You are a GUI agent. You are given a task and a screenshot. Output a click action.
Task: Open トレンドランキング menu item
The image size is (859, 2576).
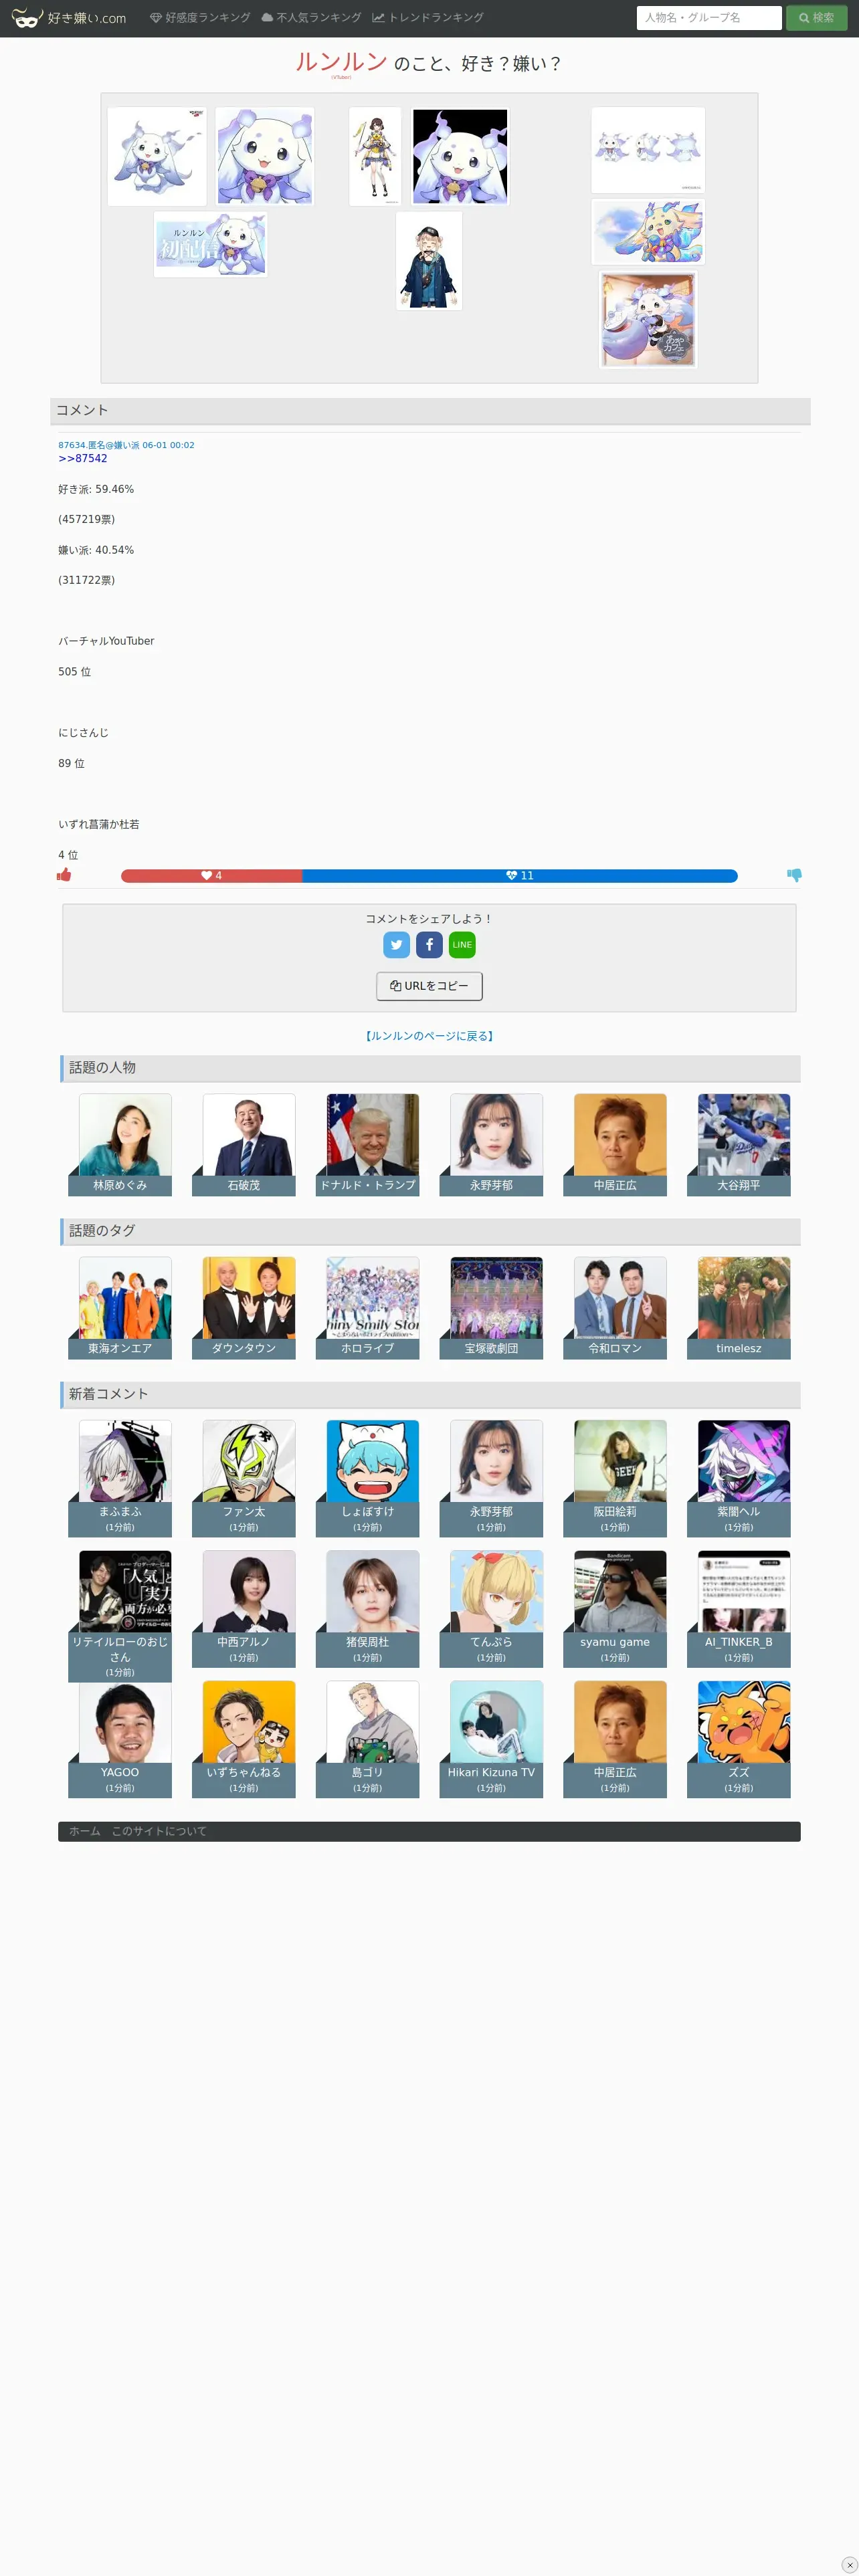point(428,18)
